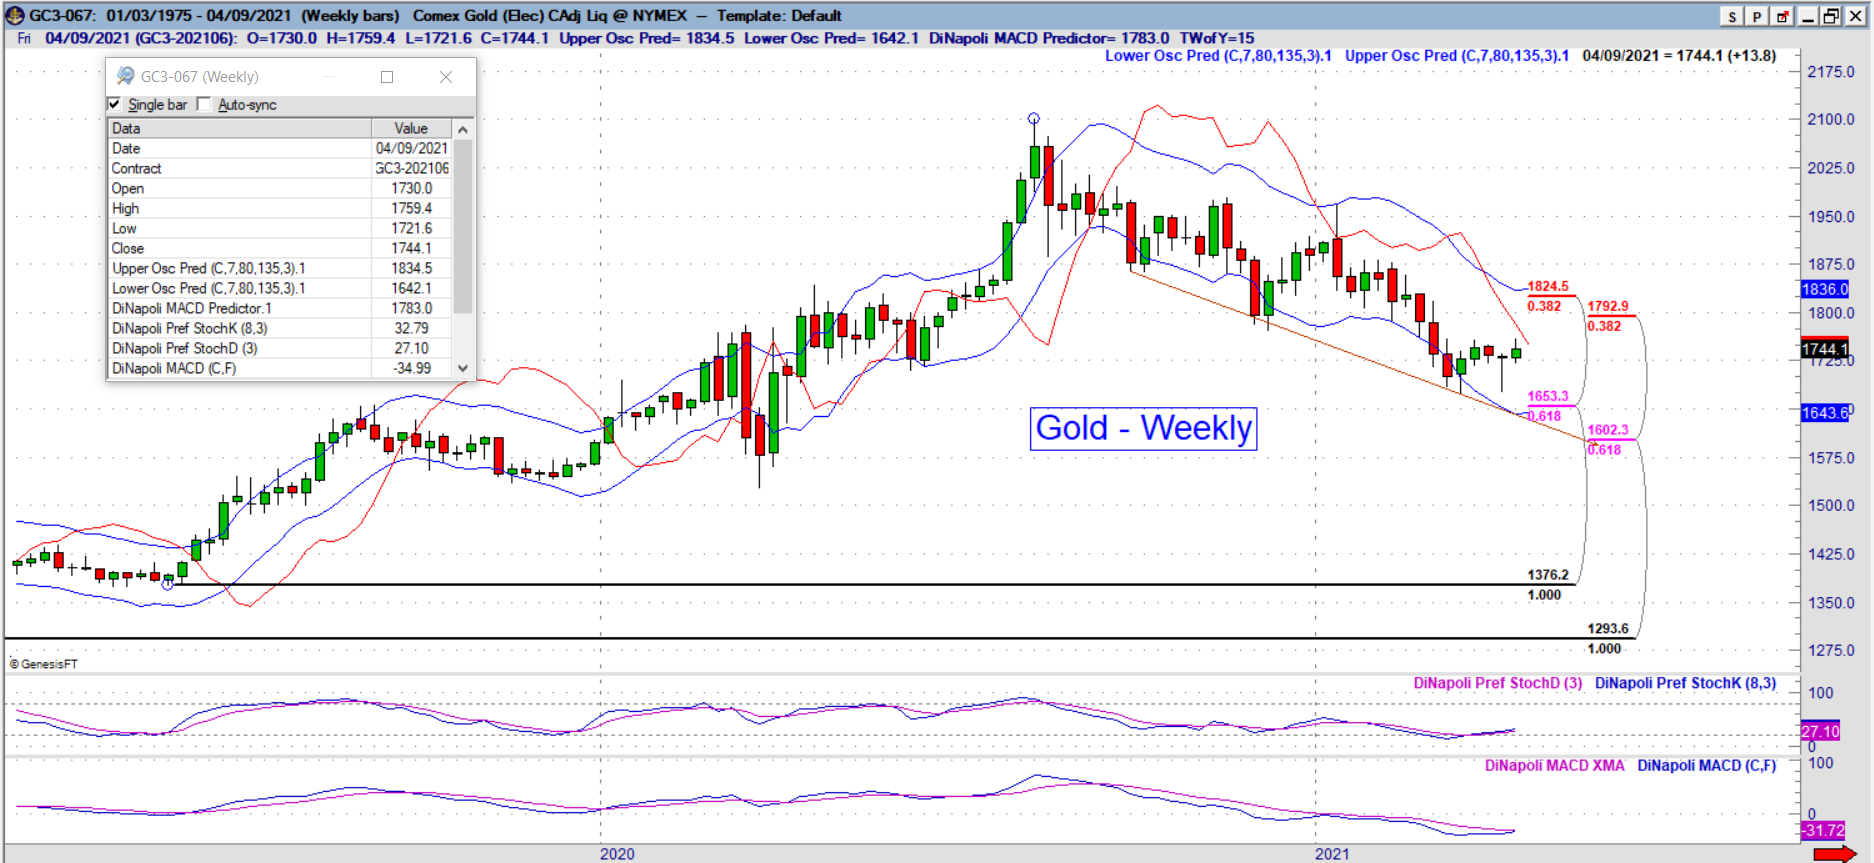Screen dimensions: 1874x863
Task: Click the P button in the title bar
Action: pyautogui.click(x=1756, y=16)
